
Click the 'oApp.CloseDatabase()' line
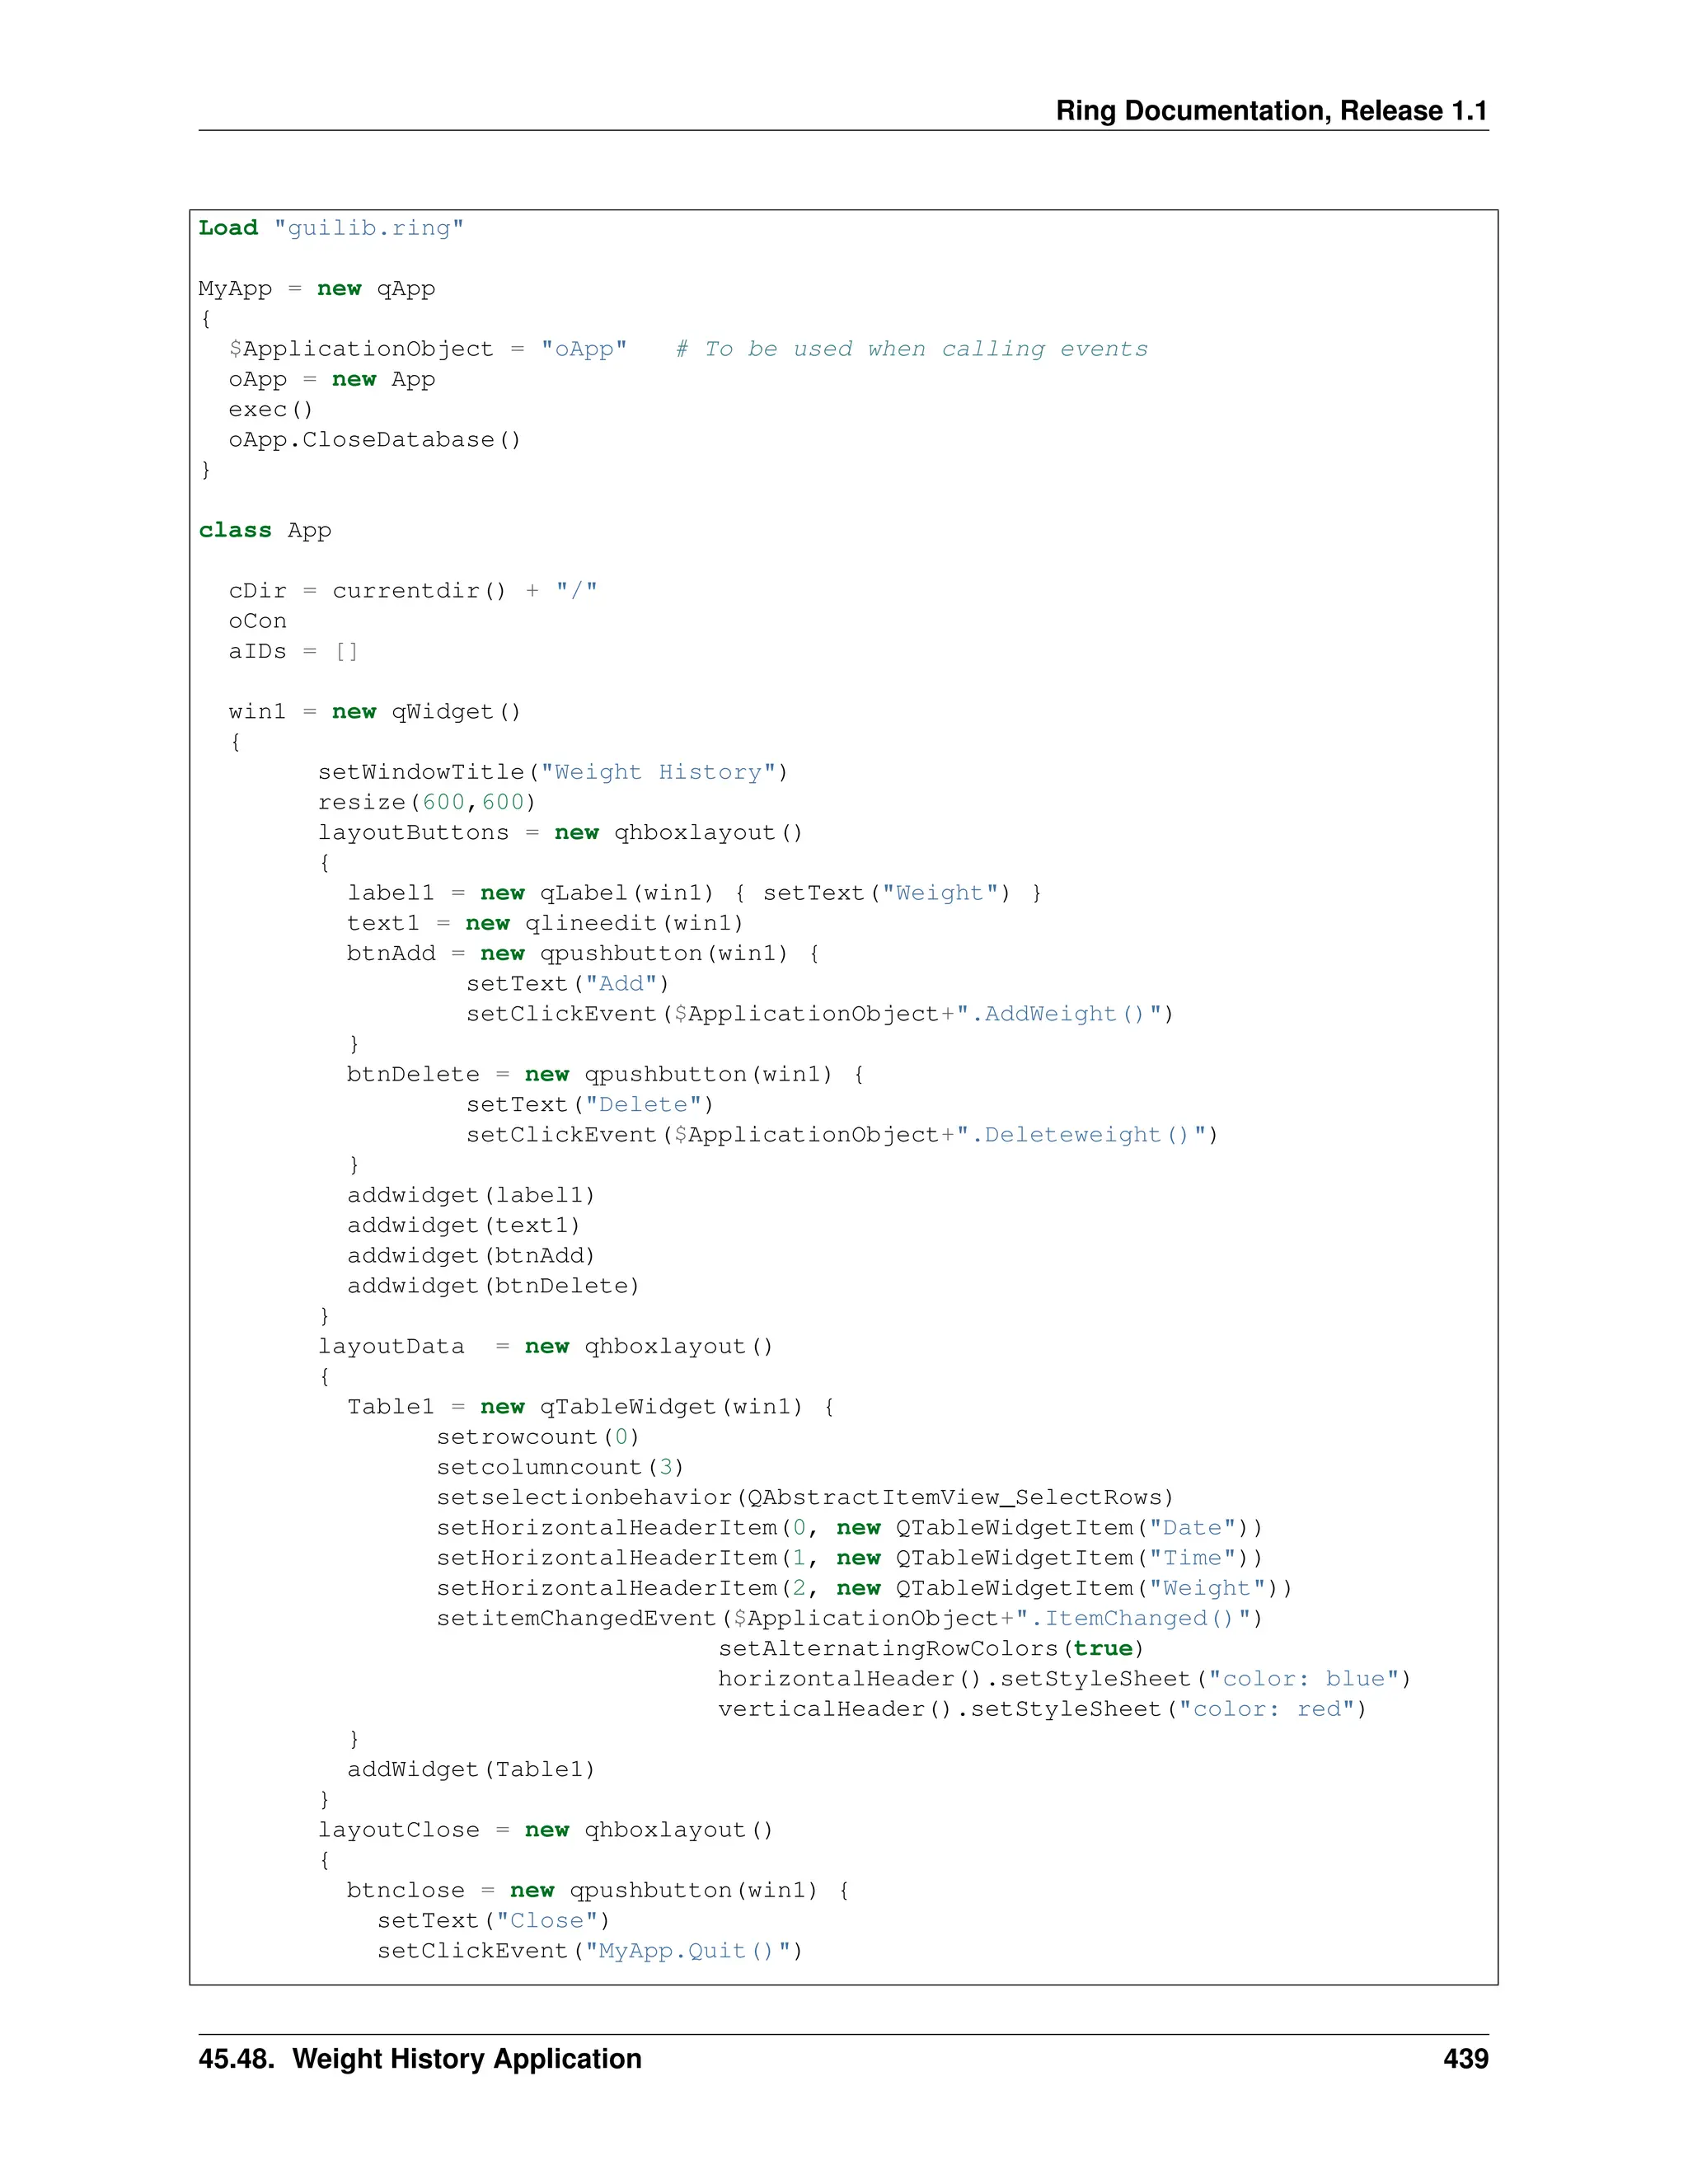pyautogui.click(x=375, y=440)
